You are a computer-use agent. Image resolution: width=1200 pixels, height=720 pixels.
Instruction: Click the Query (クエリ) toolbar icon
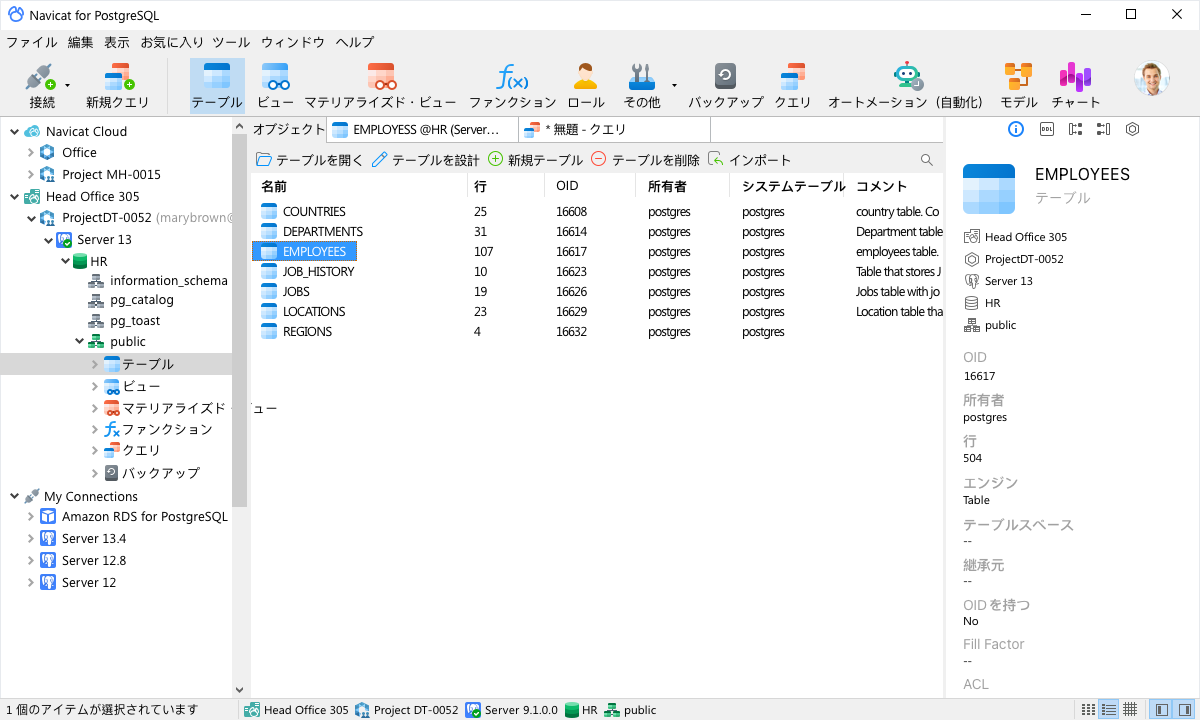click(x=793, y=86)
